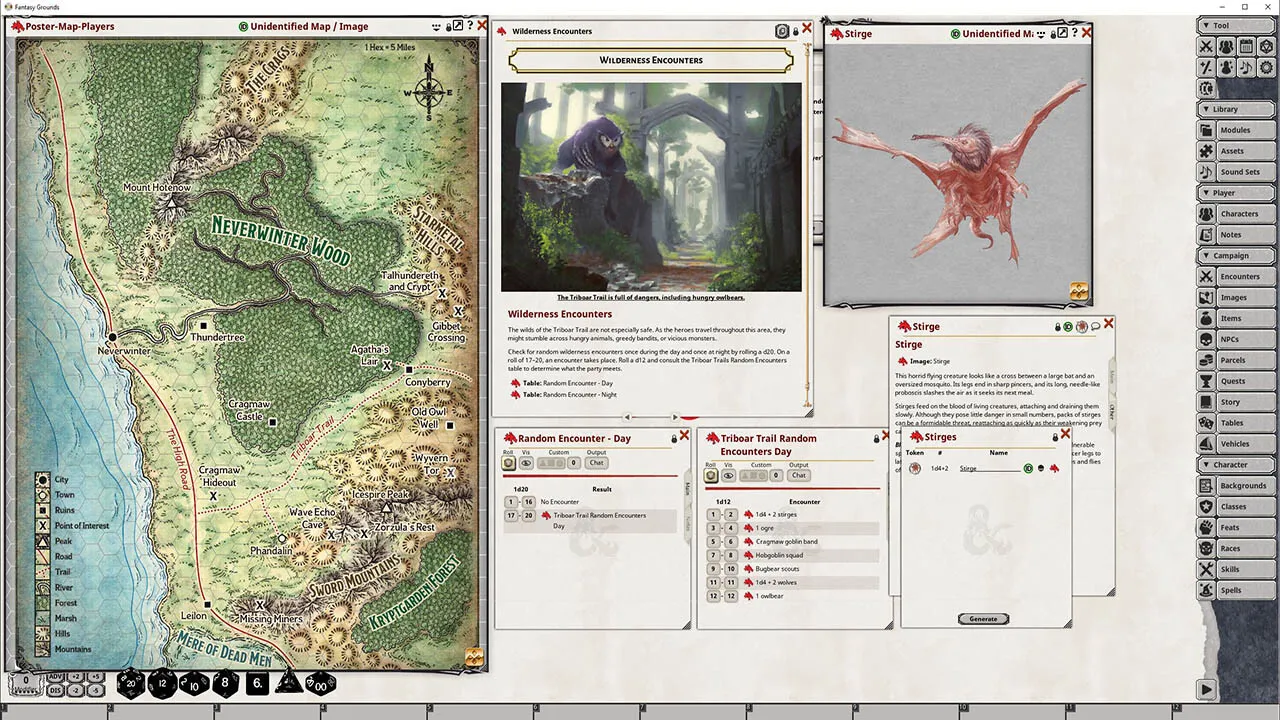This screenshot has width=1280, height=720.
Task: Click the modifier total box showing 0
Action: (26, 683)
